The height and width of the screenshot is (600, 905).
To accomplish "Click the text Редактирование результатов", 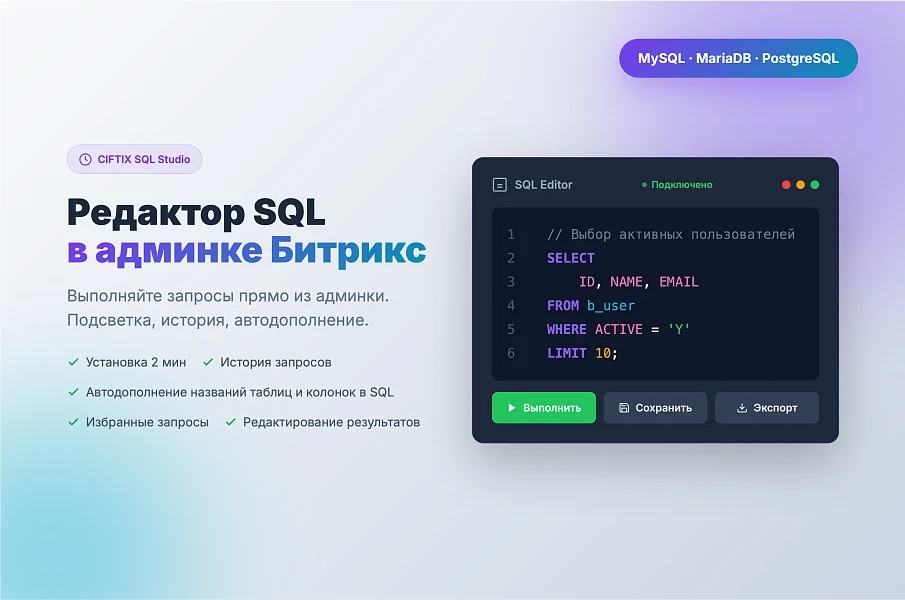I will (x=331, y=422).
